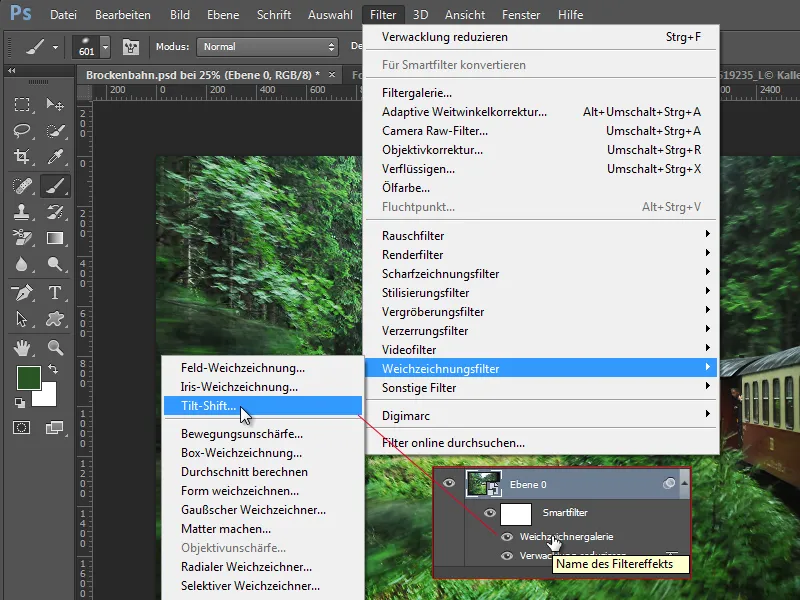The width and height of the screenshot is (800, 600).
Task: Choose Tilt-Shift blur filter
Action: tap(263, 406)
